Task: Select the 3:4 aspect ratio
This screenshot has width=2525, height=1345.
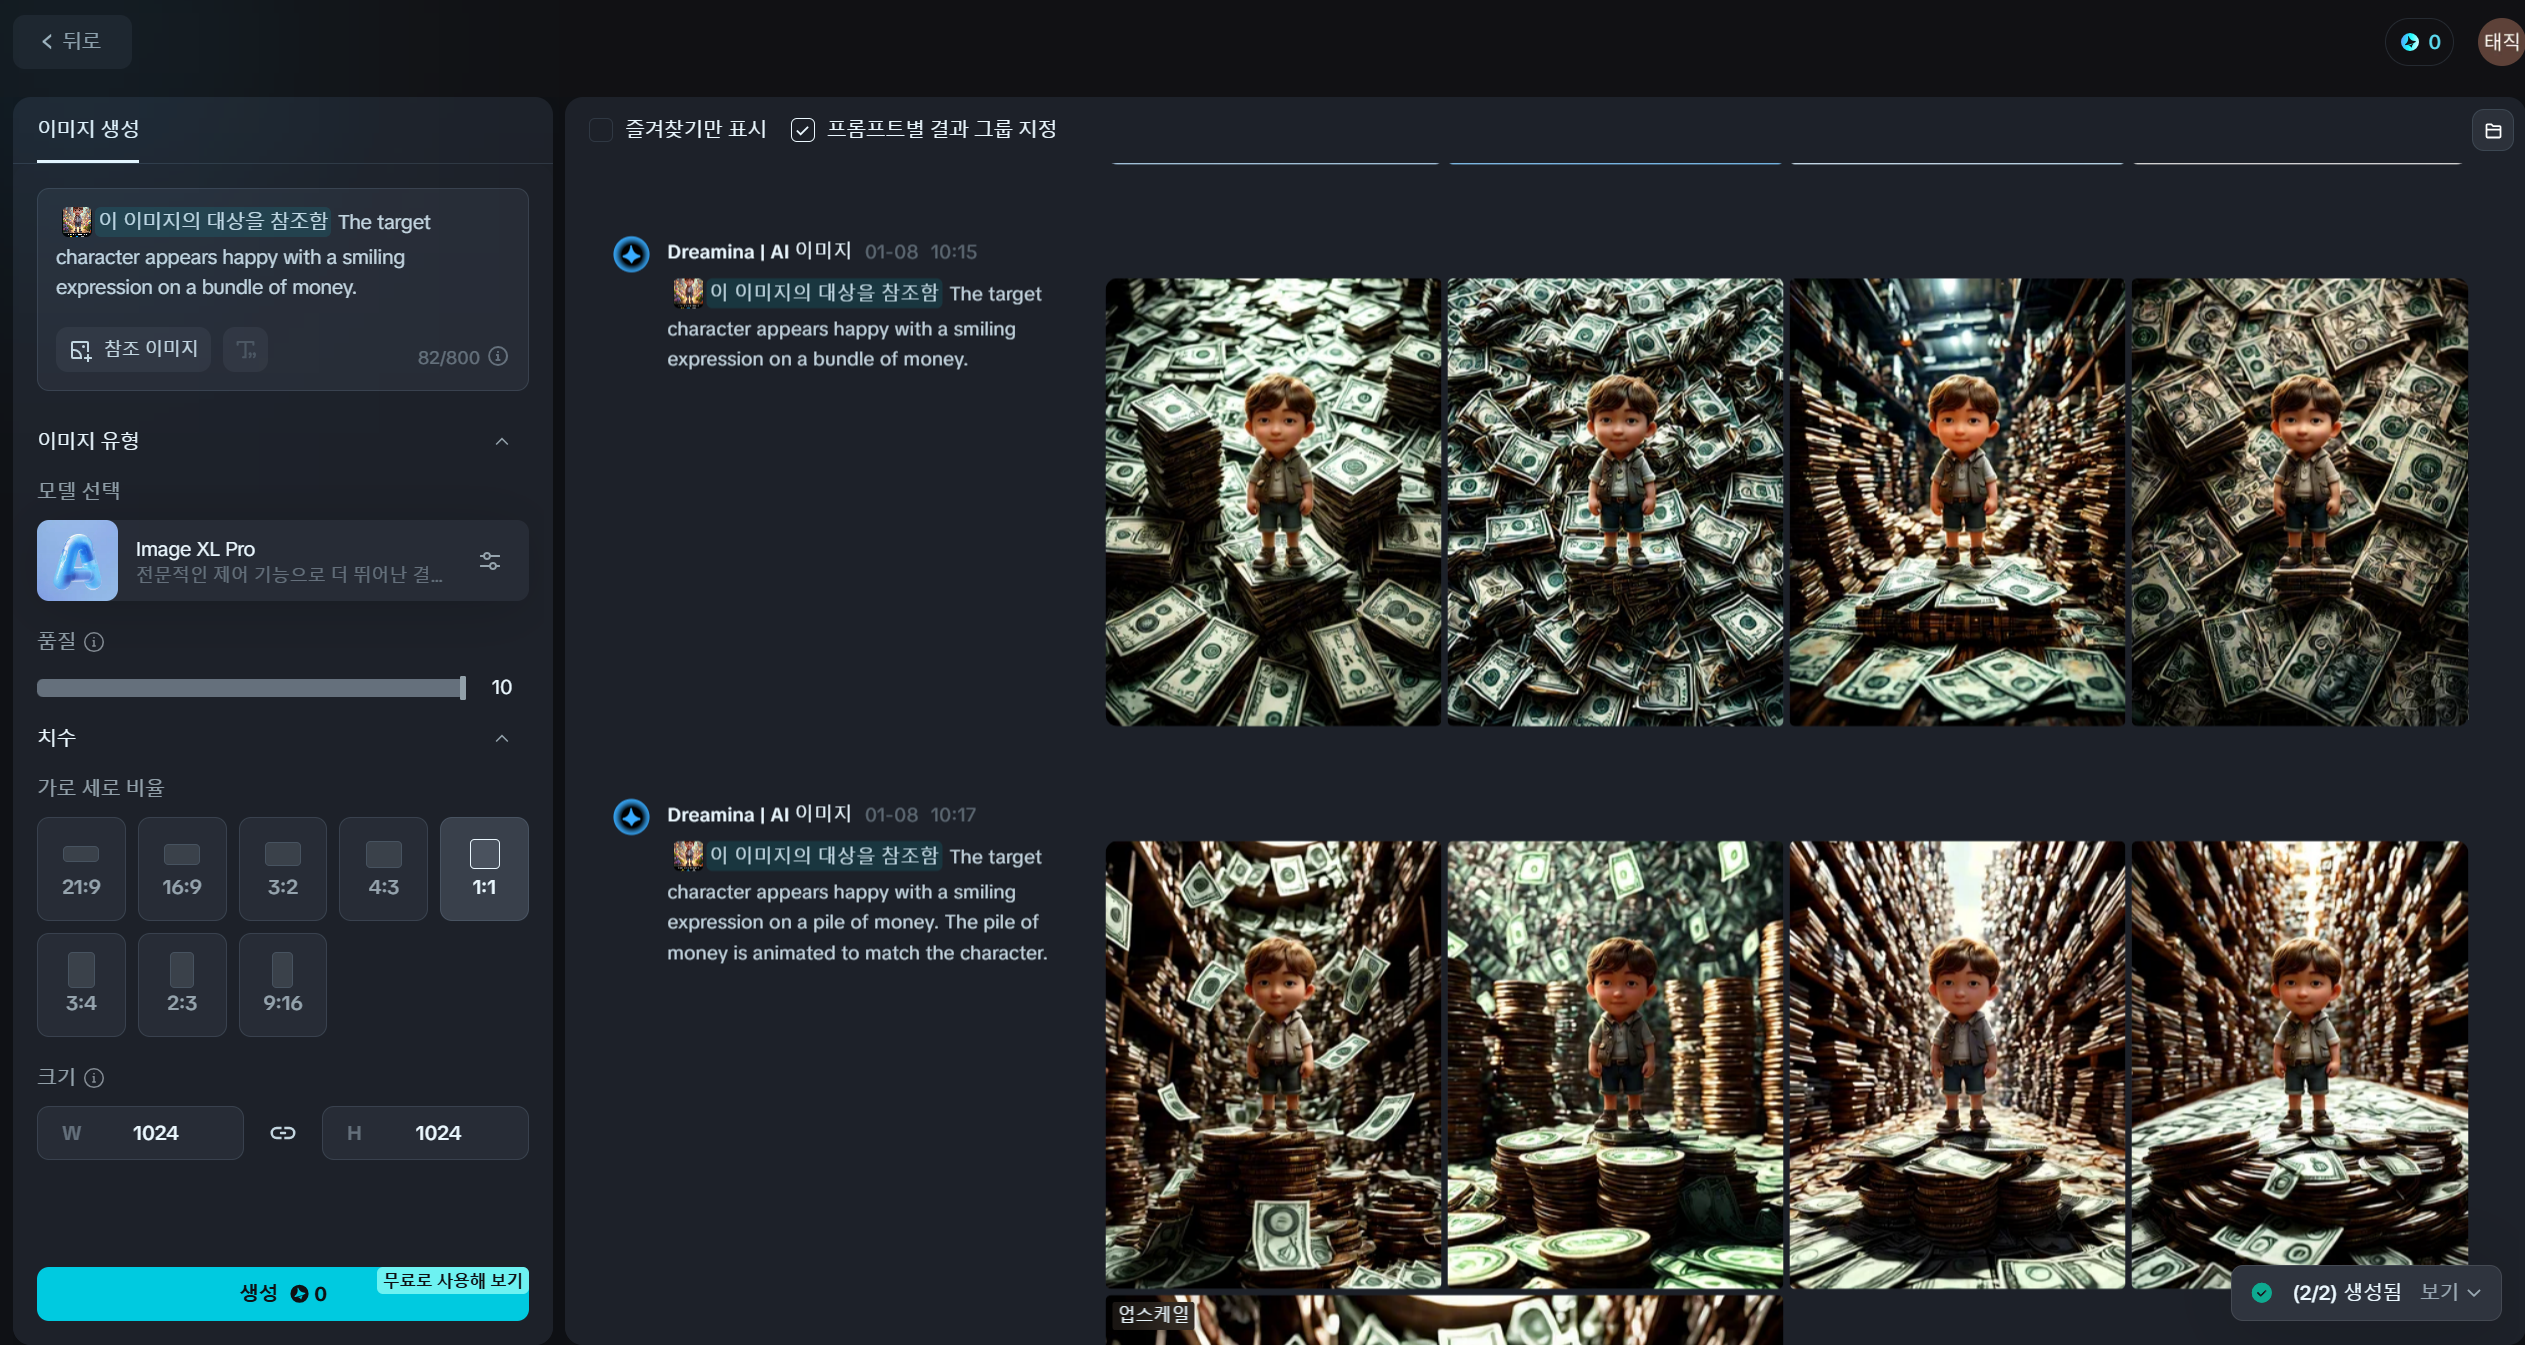Action: coord(81,985)
